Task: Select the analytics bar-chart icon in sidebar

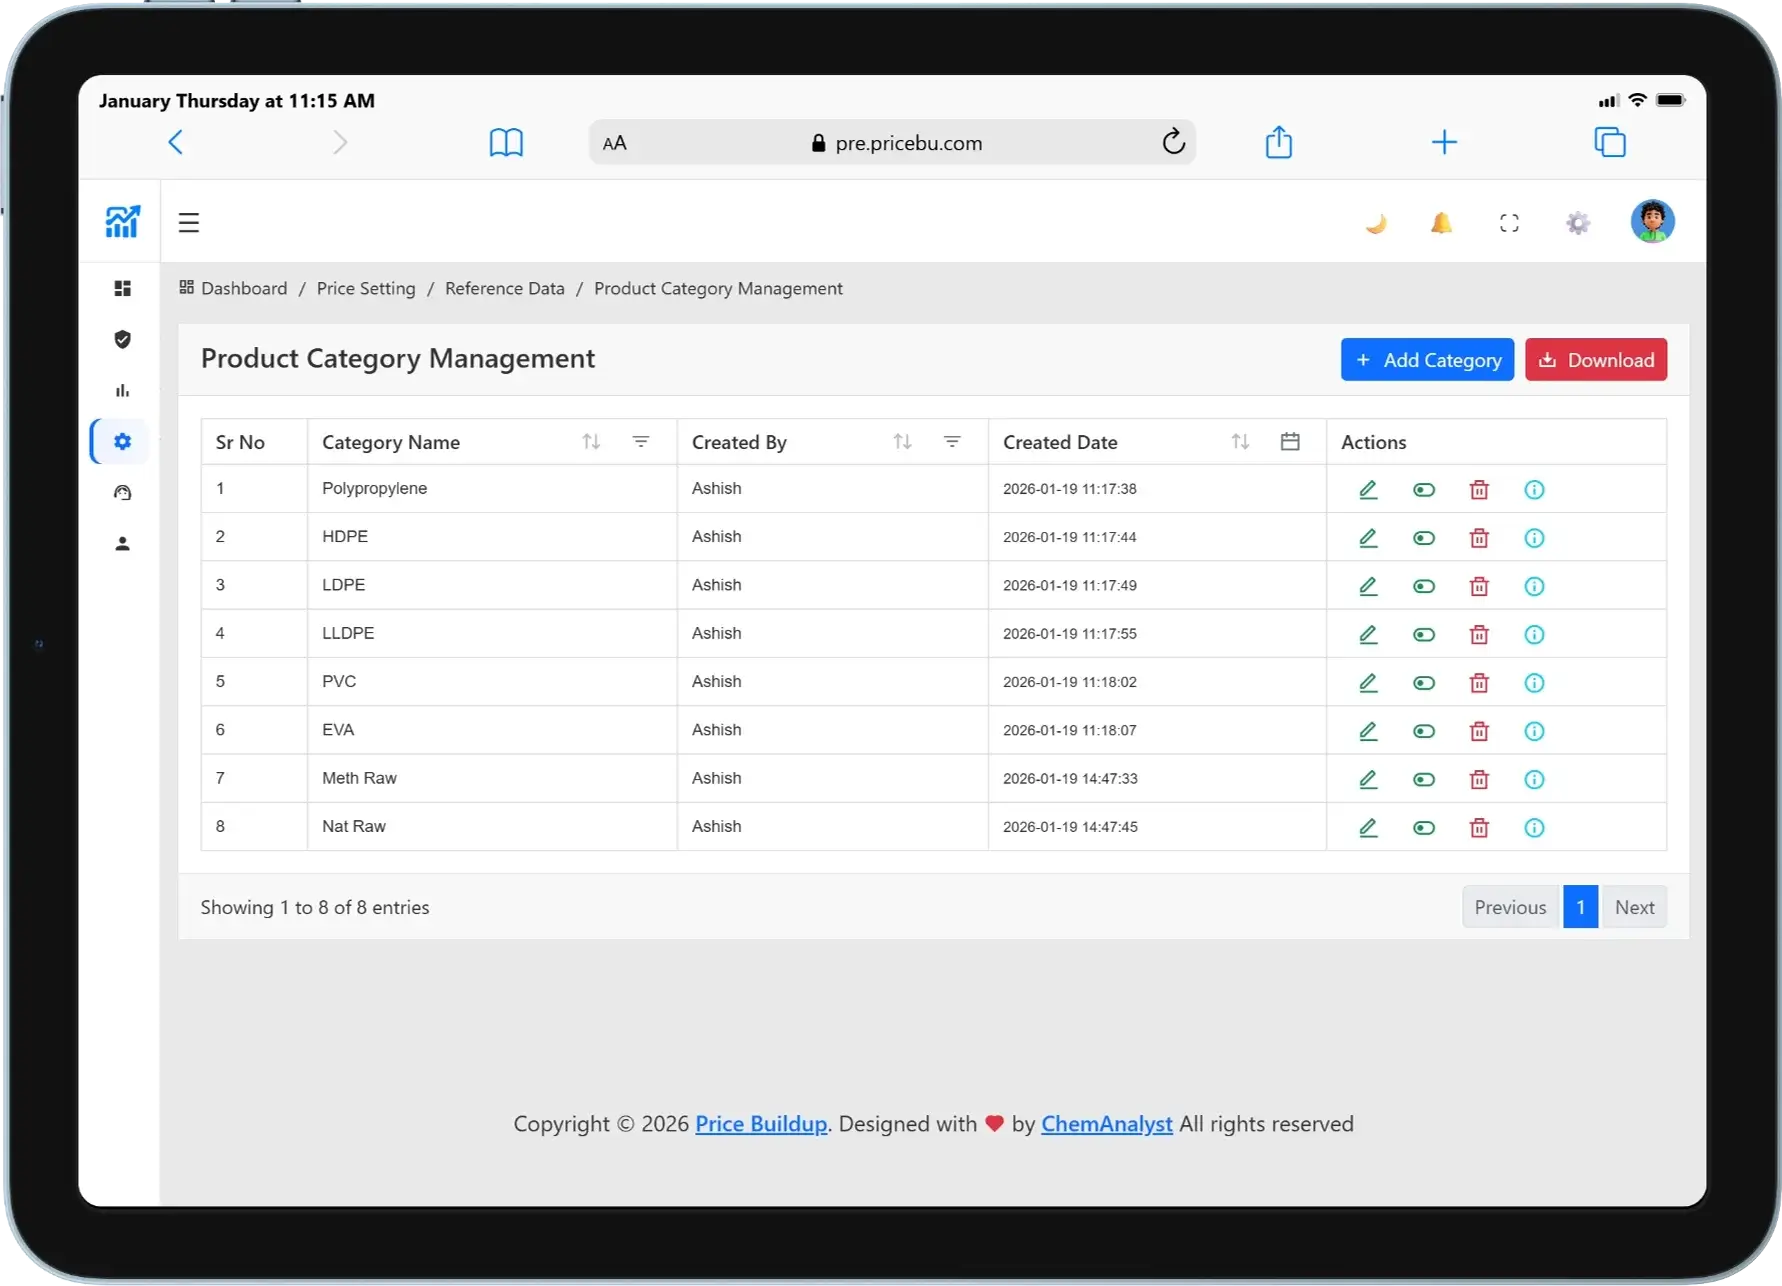Action: [x=122, y=390]
